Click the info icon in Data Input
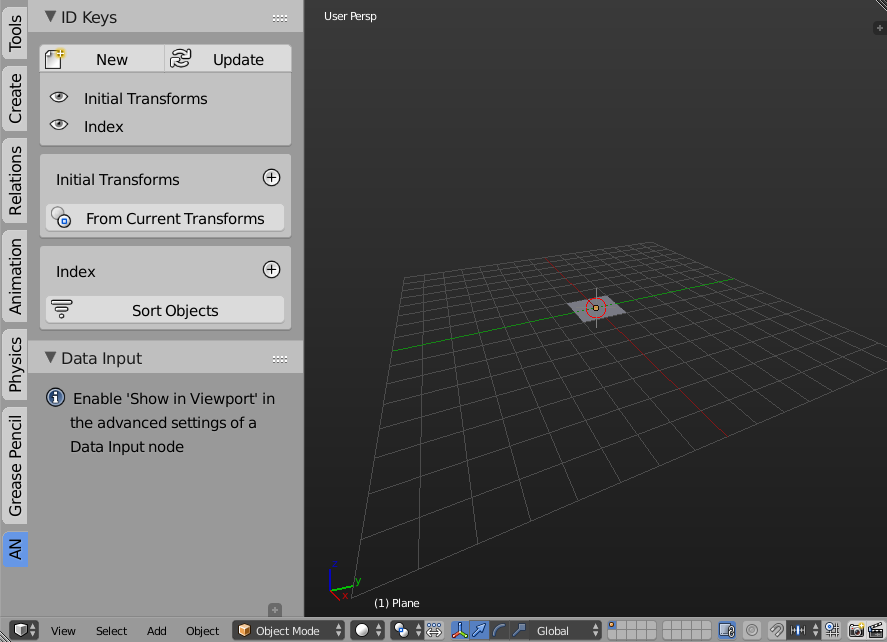 (x=55, y=398)
